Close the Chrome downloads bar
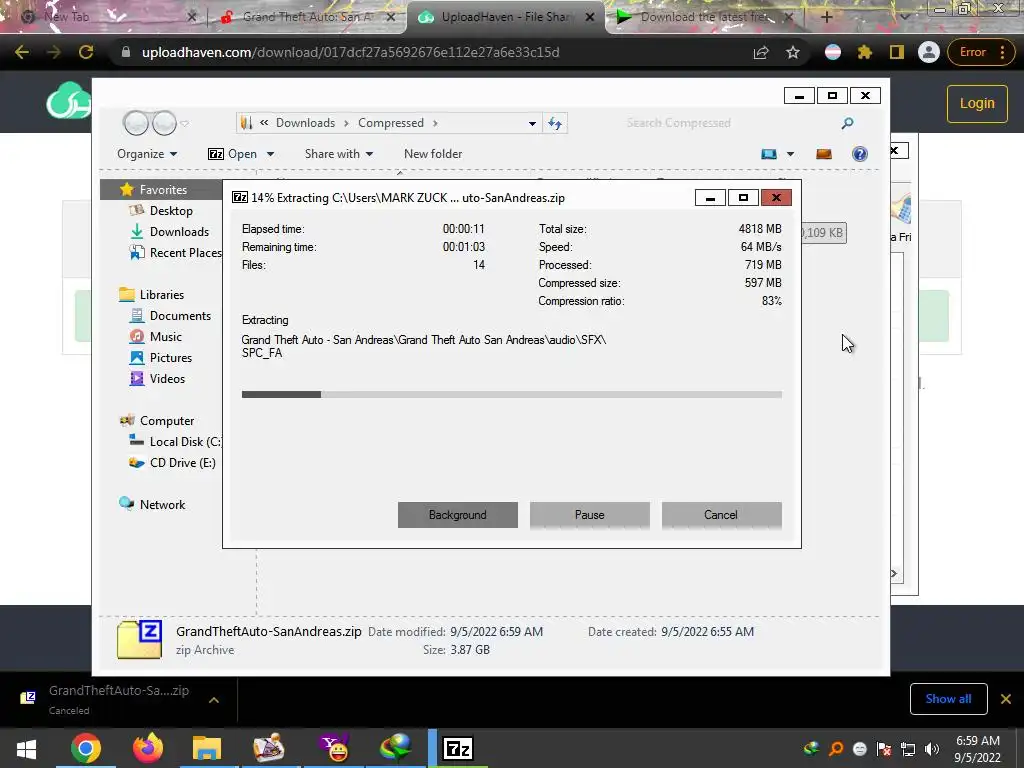 click(1006, 699)
